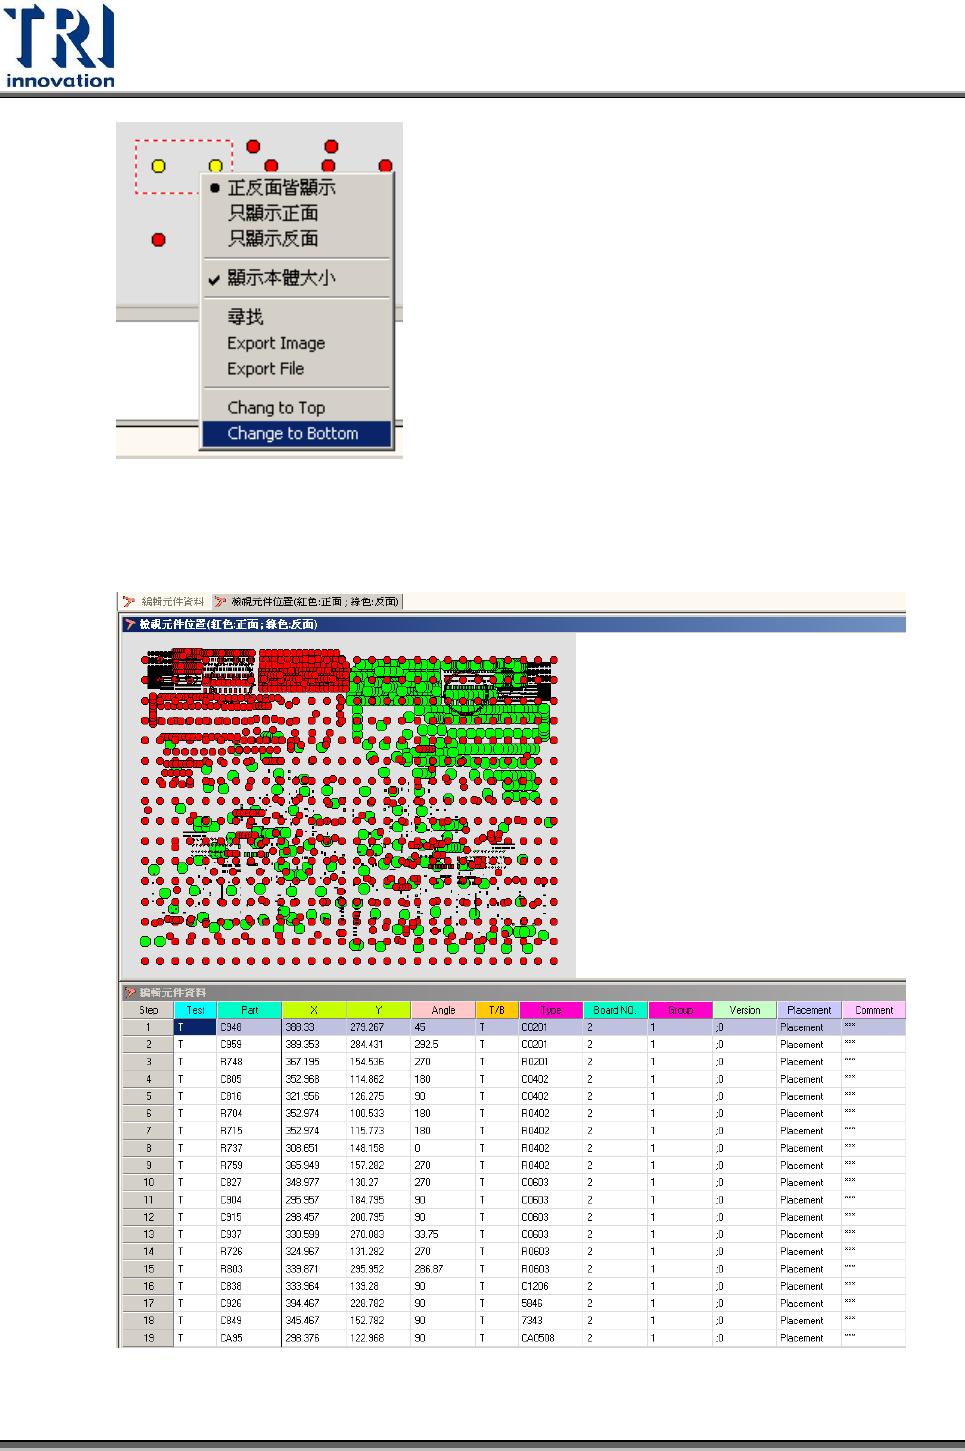Click the icon in the 編輯元件資料 table panel title
The width and height of the screenshot is (965, 1451).
click(130, 993)
